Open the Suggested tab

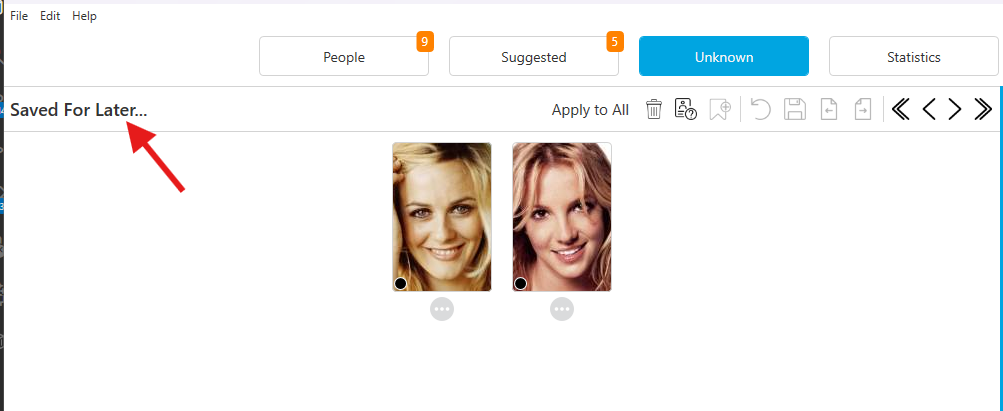[534, 57]
